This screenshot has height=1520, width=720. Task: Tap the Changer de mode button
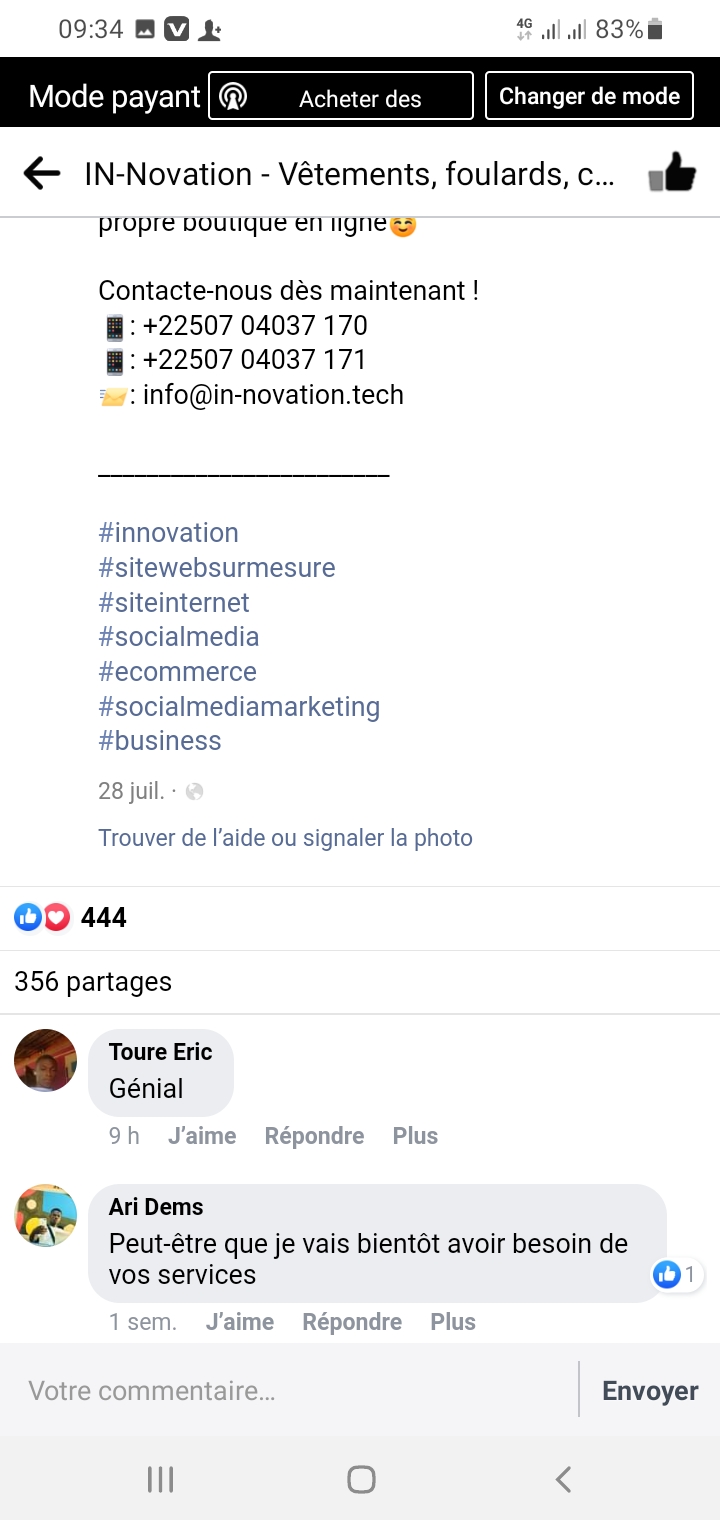point(589,96)
